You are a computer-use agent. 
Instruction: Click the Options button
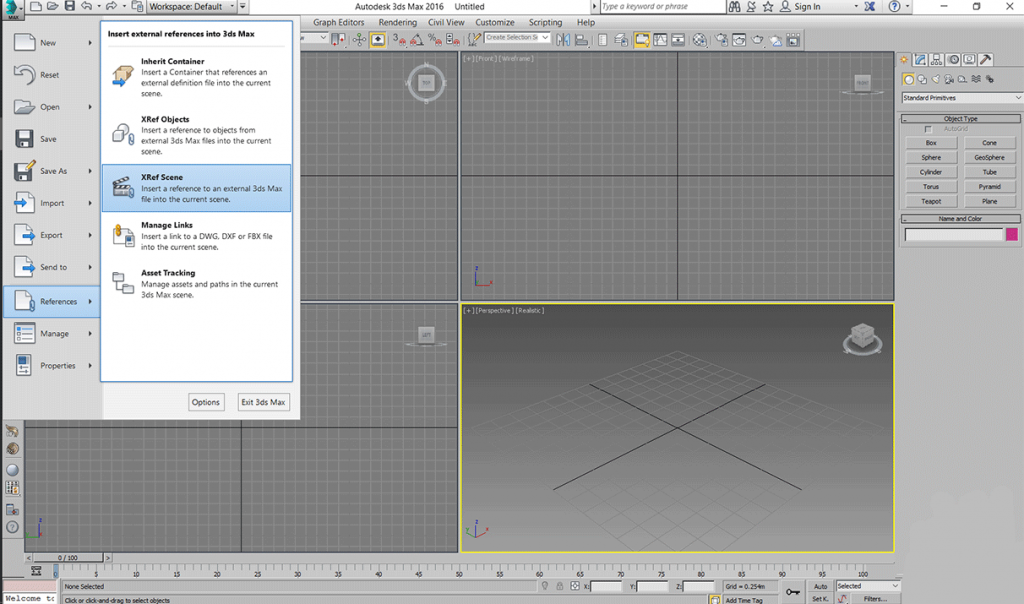(x=206, y=402)
